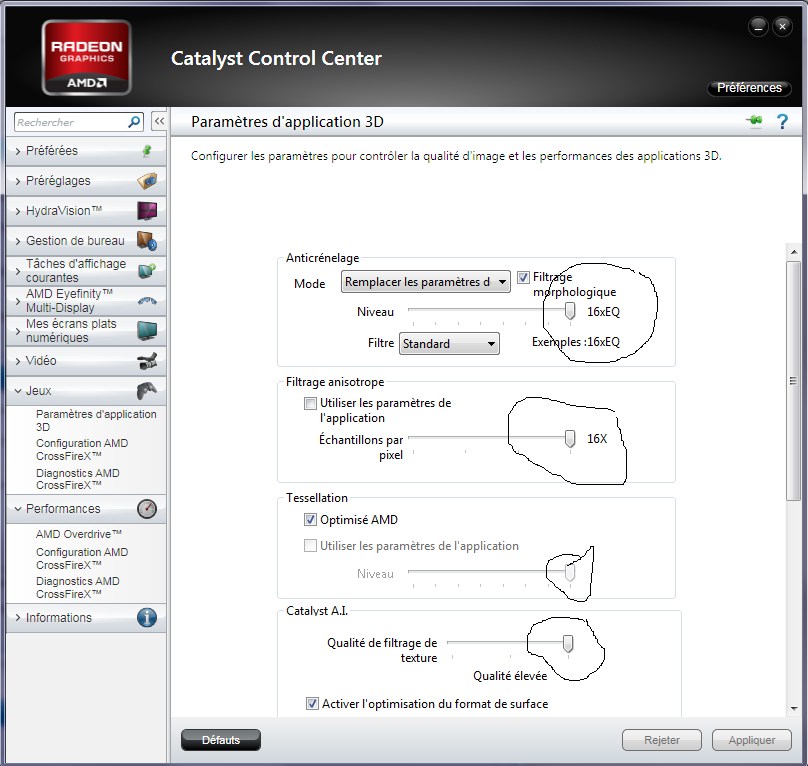Click the scrollbar down arrow

(x=793, y=709)
